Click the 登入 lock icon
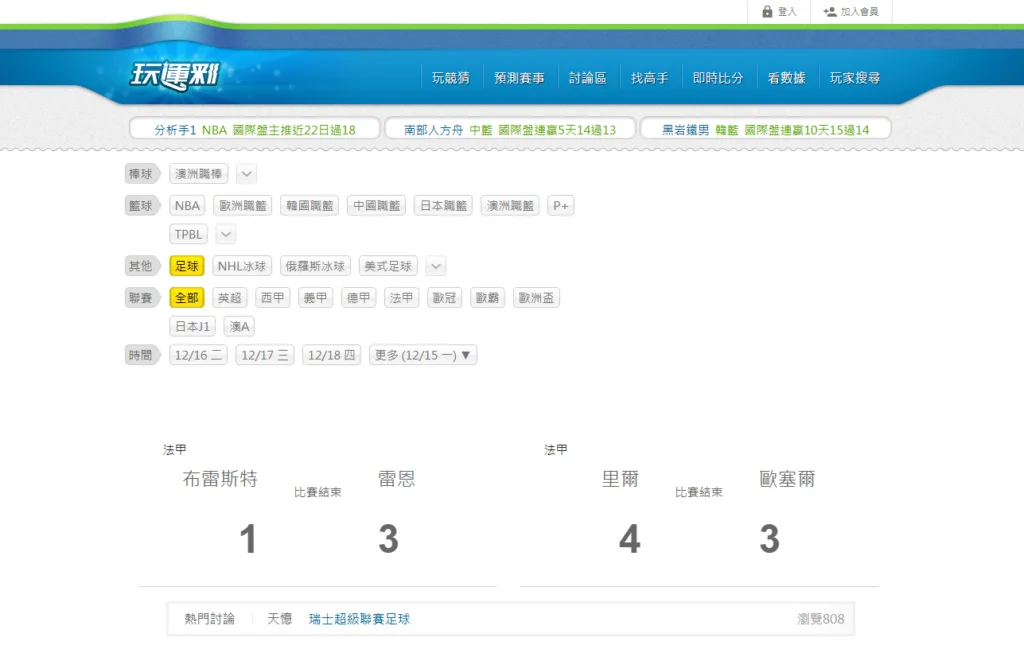1024x657 pixels. tap(767, 12)
